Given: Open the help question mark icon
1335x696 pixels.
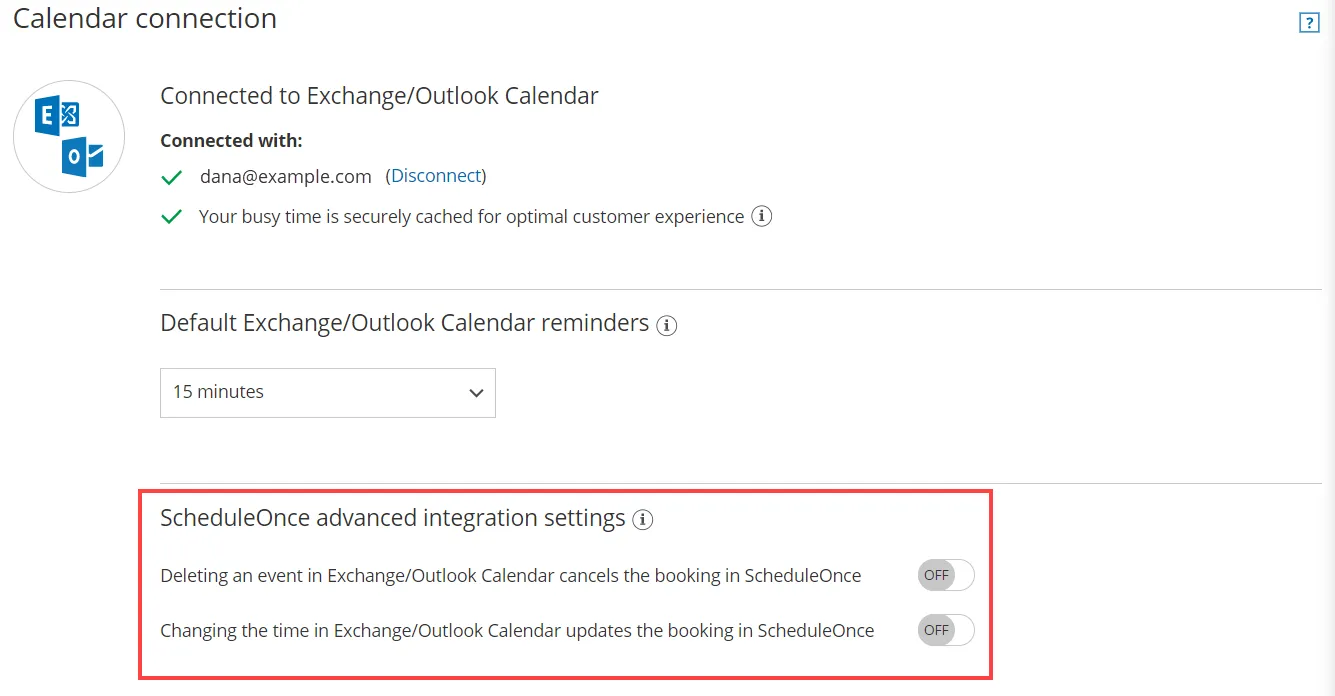Looking at the screenshot, I should 1309,23.
